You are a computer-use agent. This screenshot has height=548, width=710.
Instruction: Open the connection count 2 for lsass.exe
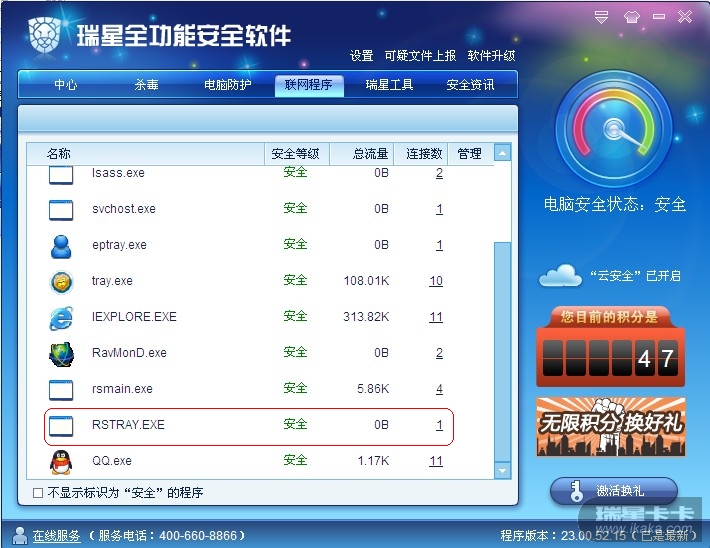[x=439, y=173]
